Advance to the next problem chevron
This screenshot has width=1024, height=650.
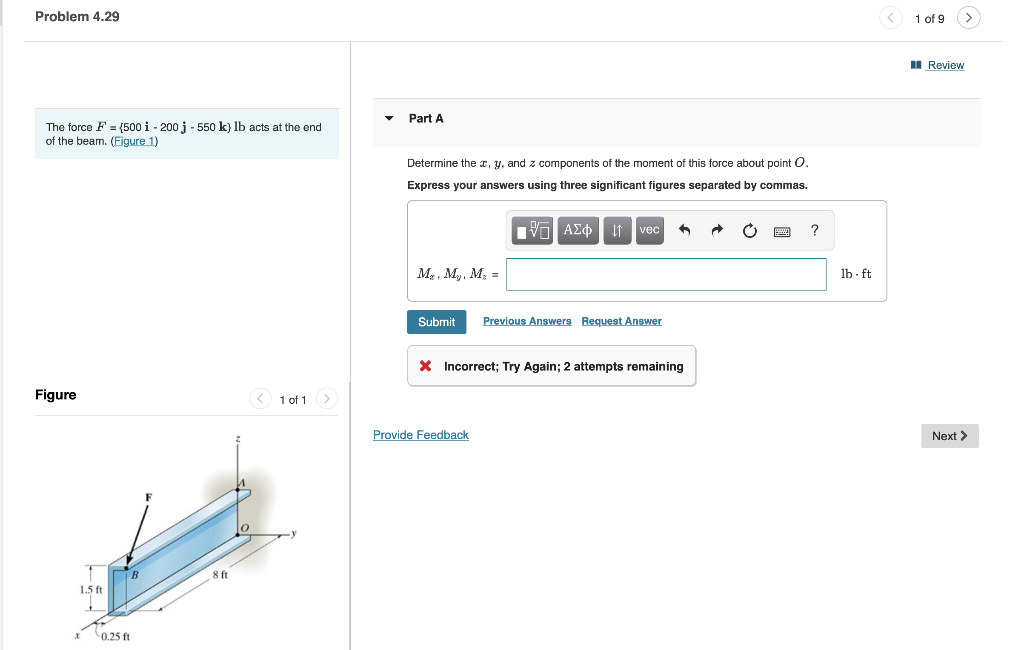tap(968, 17)
